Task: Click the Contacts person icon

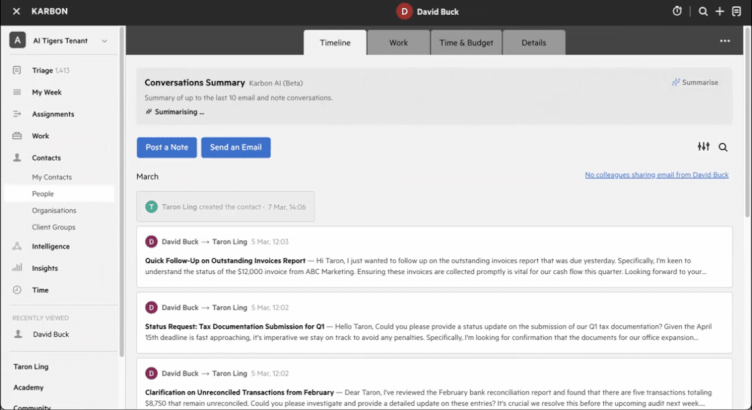Action: tap(17, 157)
